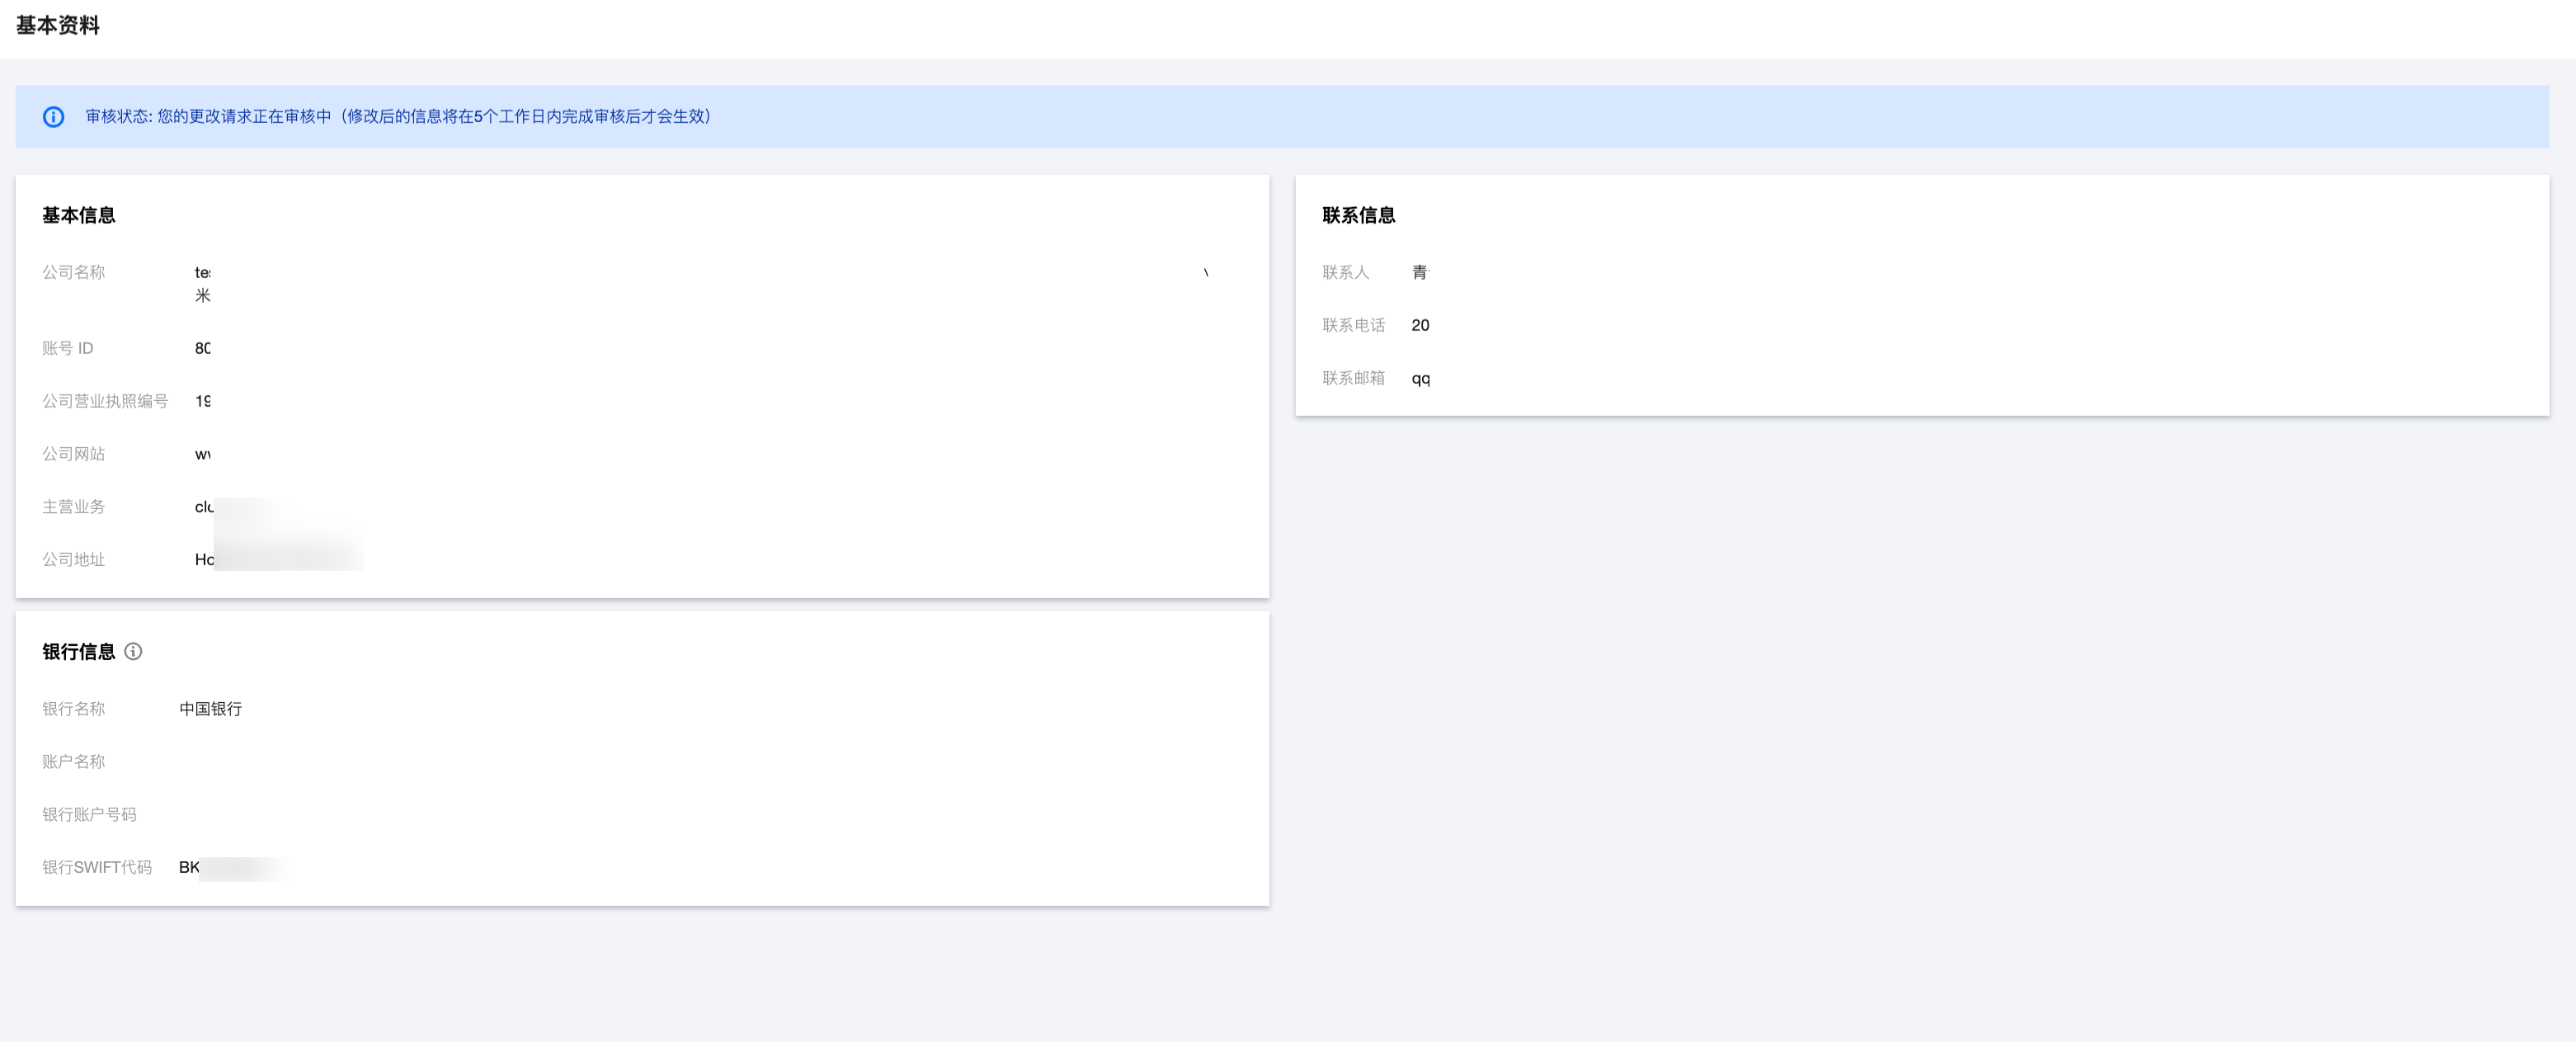Click the 联系邮箱 field label
The image size is (2576, 1042).
point(1353,378)
